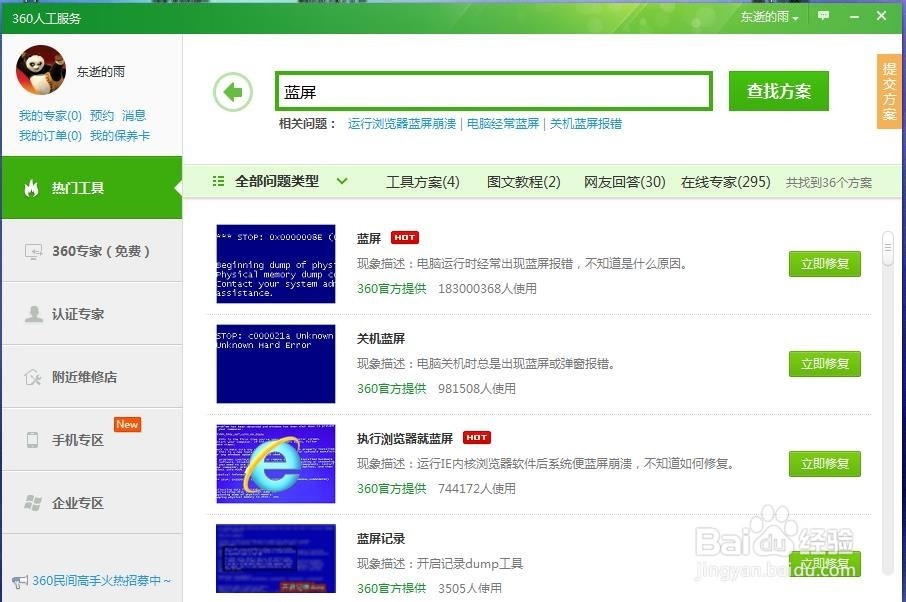Open the 我的订单(0) link
This screenshot has width=906, height=602.
point(50,136)
